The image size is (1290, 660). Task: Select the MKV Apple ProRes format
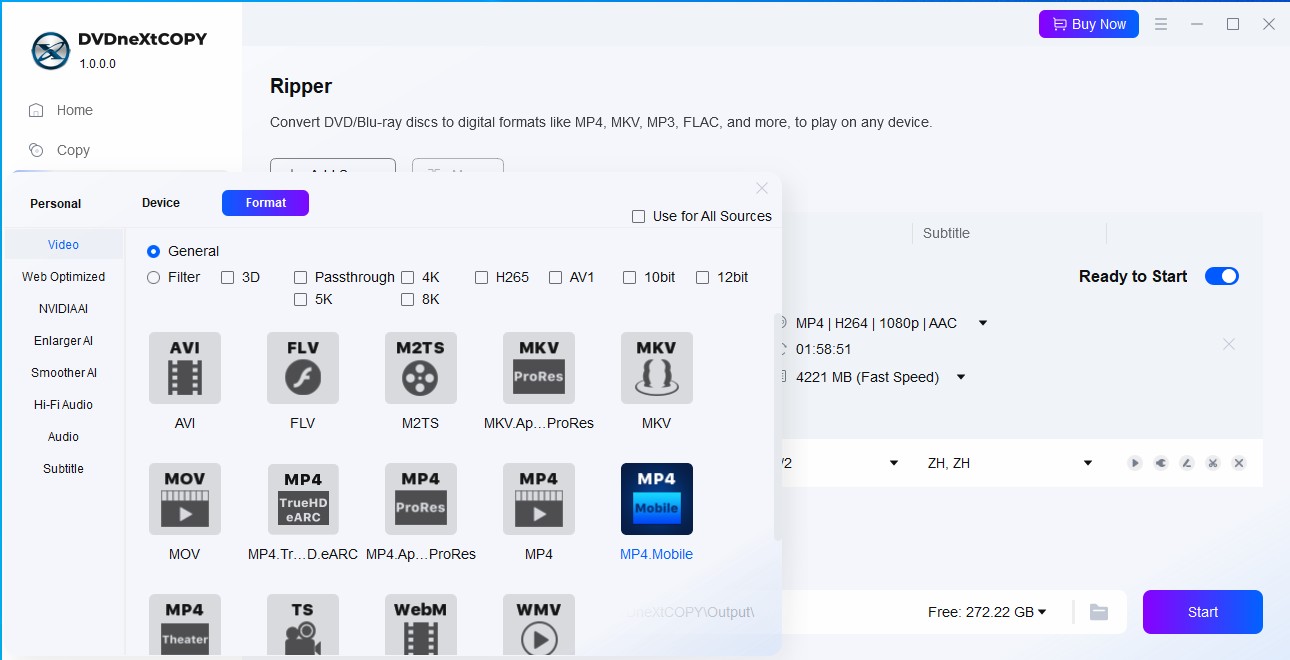click(x=538, y=368)
